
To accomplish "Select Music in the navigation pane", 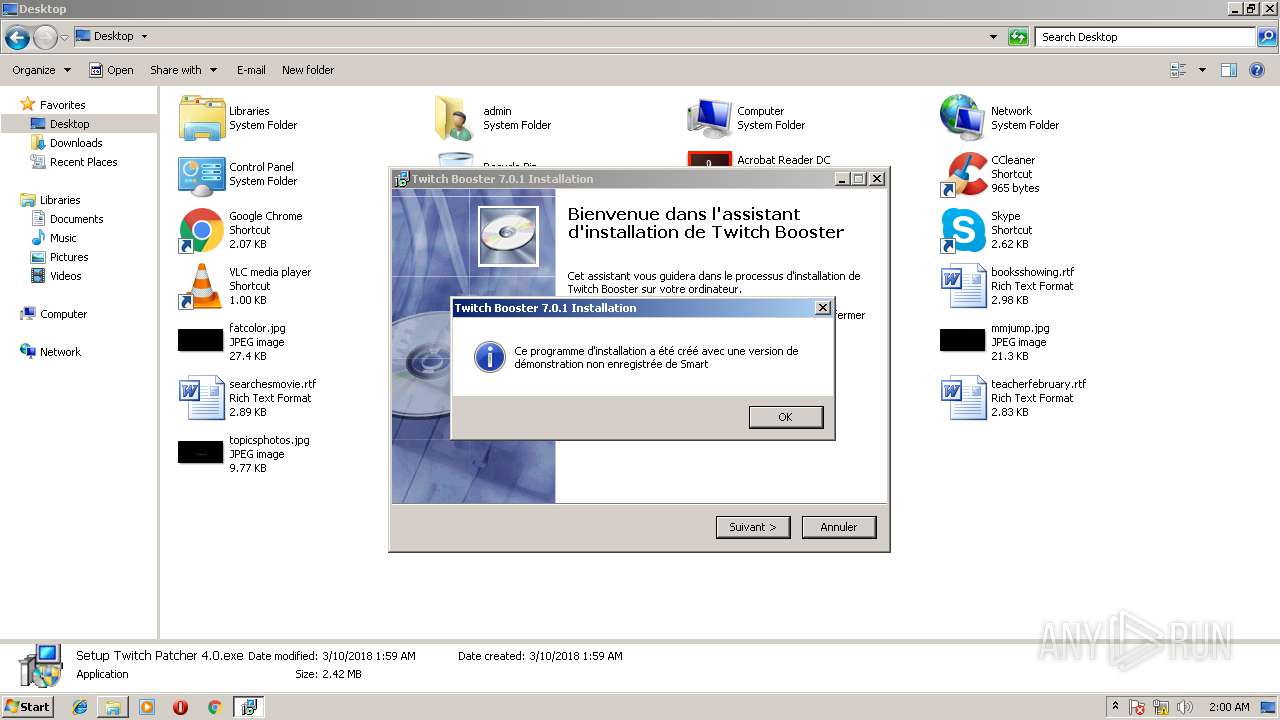I will click(x=63, y=238).
